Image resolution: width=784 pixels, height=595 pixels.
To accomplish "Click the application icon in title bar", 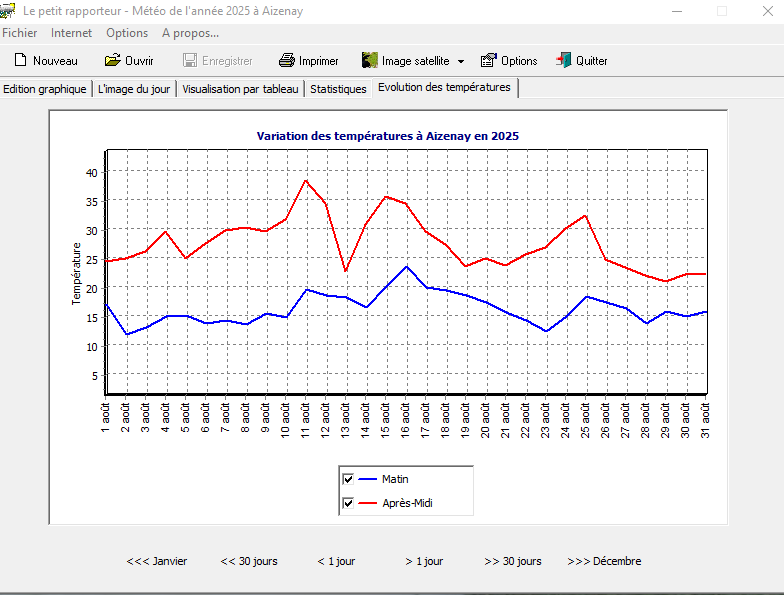I will pyautogui.click(x=8, y=10).
